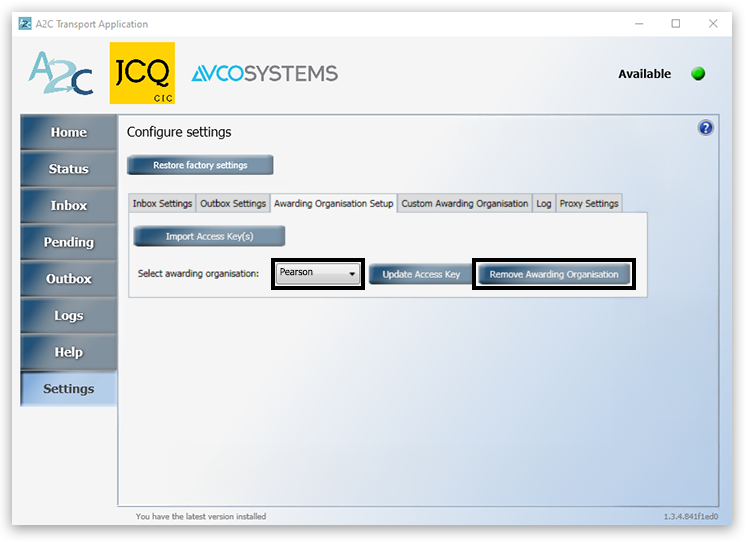The width and height of the screenshot is (750, 543).
Task: Switch to the Outbox Settings tab
Action: (x=233, y=204)
